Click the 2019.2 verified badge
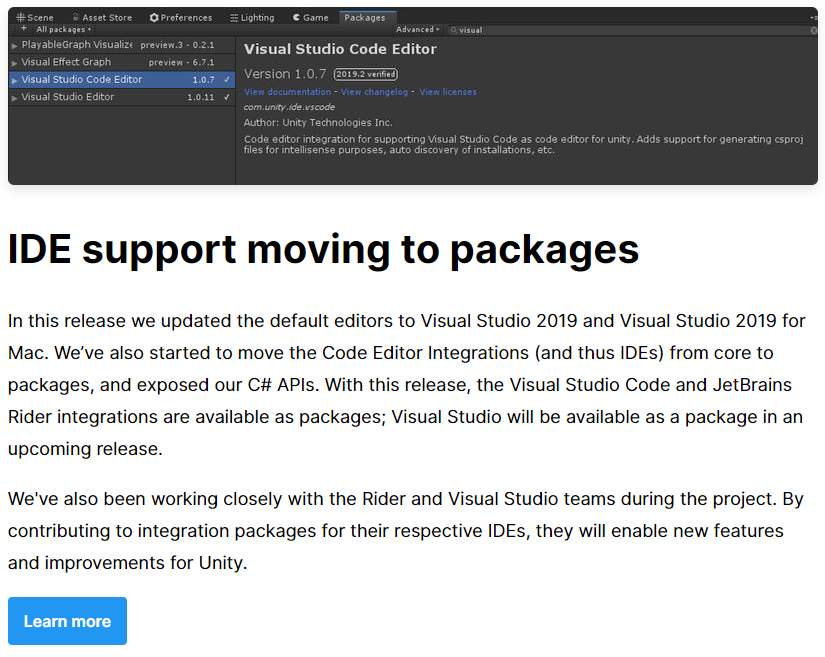The width and height of the screenshot is (825, 657). [x=366, y=75]
